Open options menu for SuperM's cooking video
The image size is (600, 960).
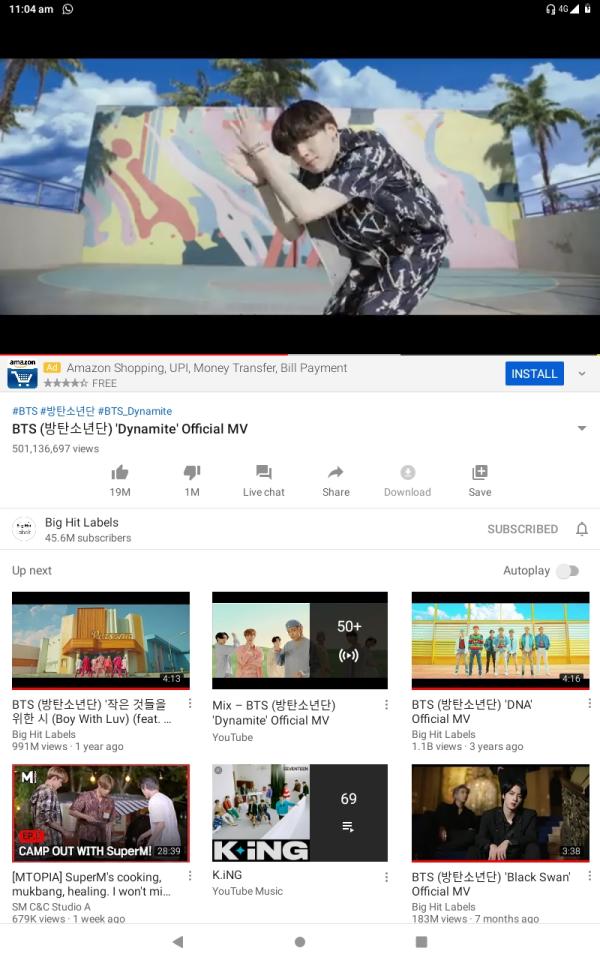(x=190, y=876)
